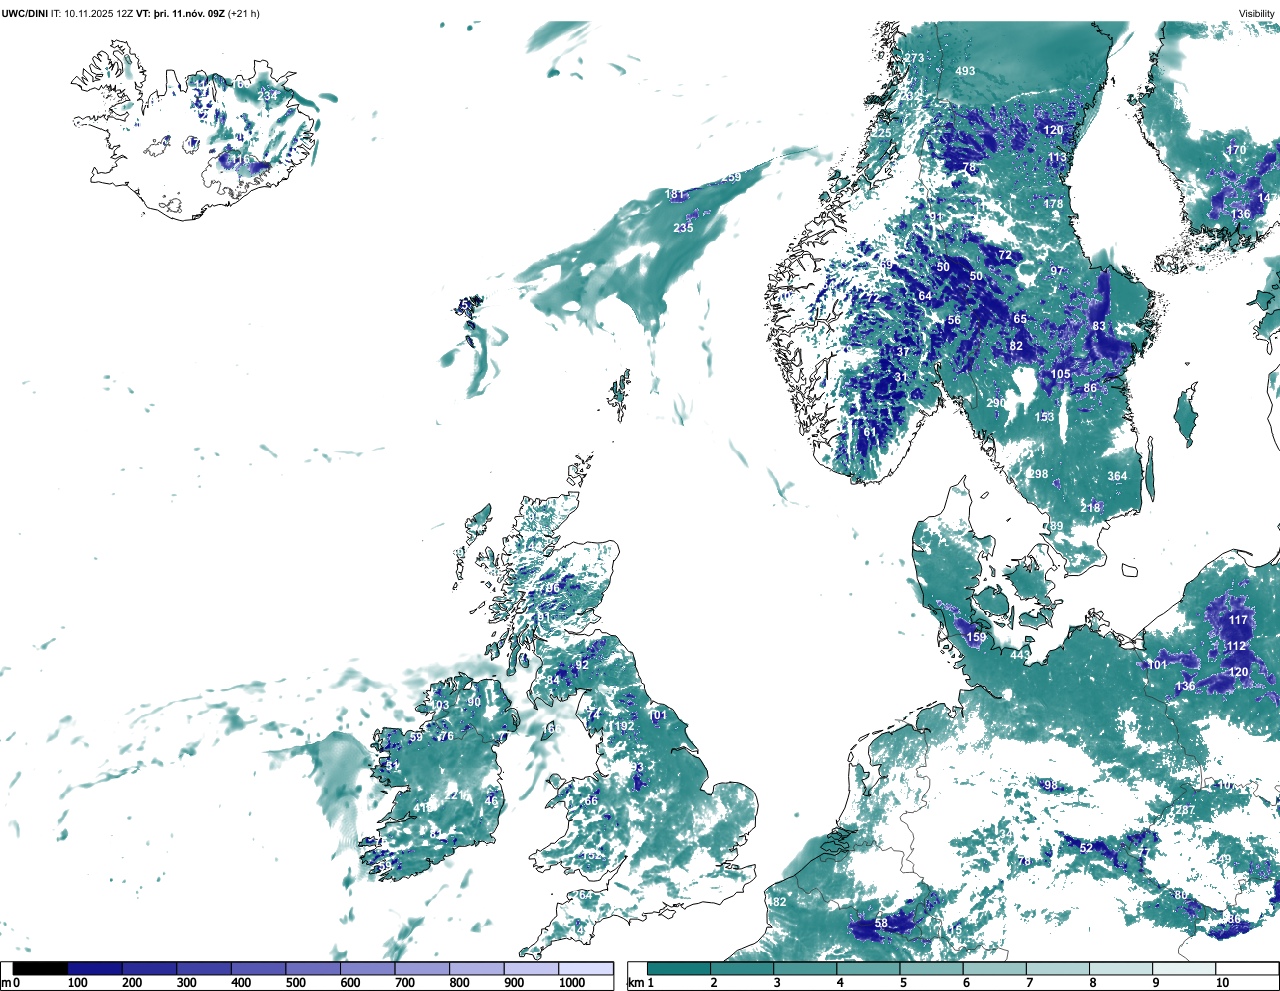Click the 235 value over the Norwegian Sea
Screen dimensions: 1280x991
point(683,228)
